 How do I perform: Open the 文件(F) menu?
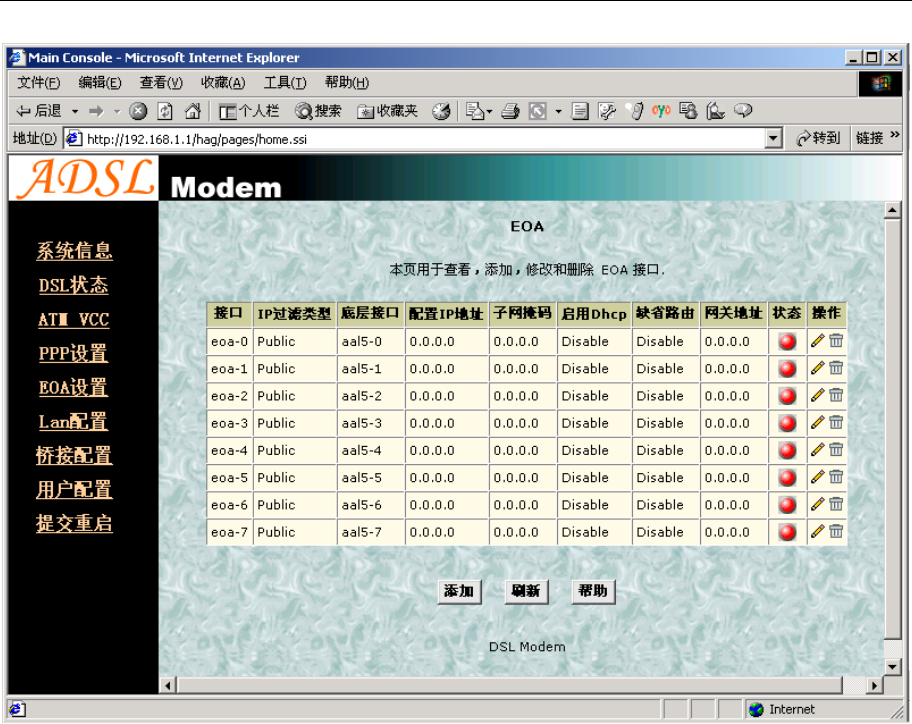point(38,83)
